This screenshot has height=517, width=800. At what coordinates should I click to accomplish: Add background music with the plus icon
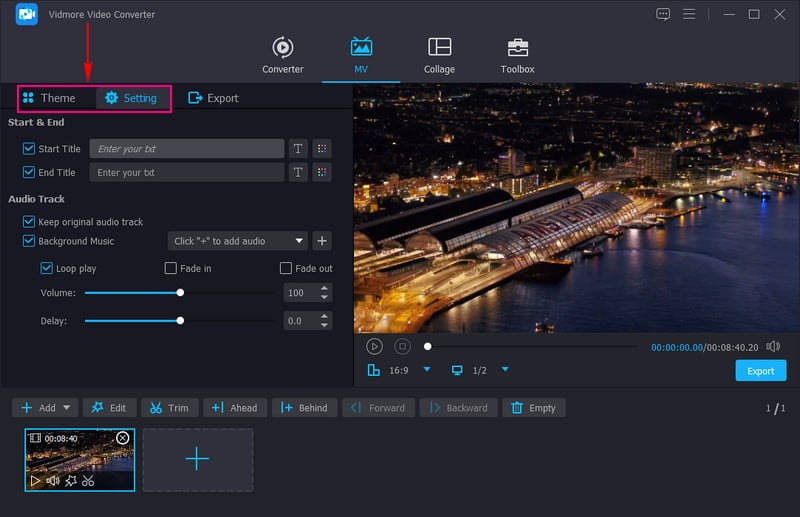pos(321,241)
